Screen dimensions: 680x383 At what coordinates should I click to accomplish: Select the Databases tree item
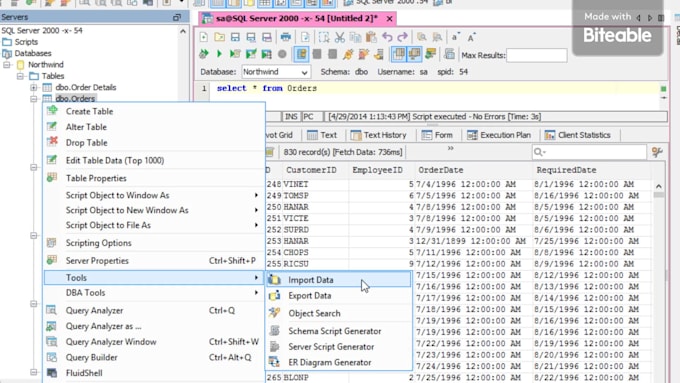pyautogui.click(x=33, y=53)
